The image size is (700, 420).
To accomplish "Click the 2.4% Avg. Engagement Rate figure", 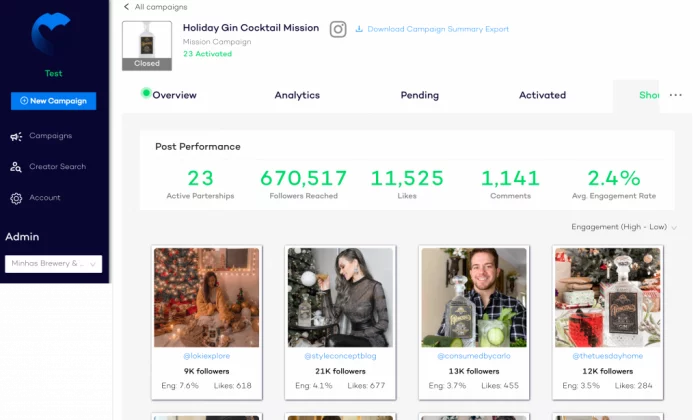I will [614, 179].
